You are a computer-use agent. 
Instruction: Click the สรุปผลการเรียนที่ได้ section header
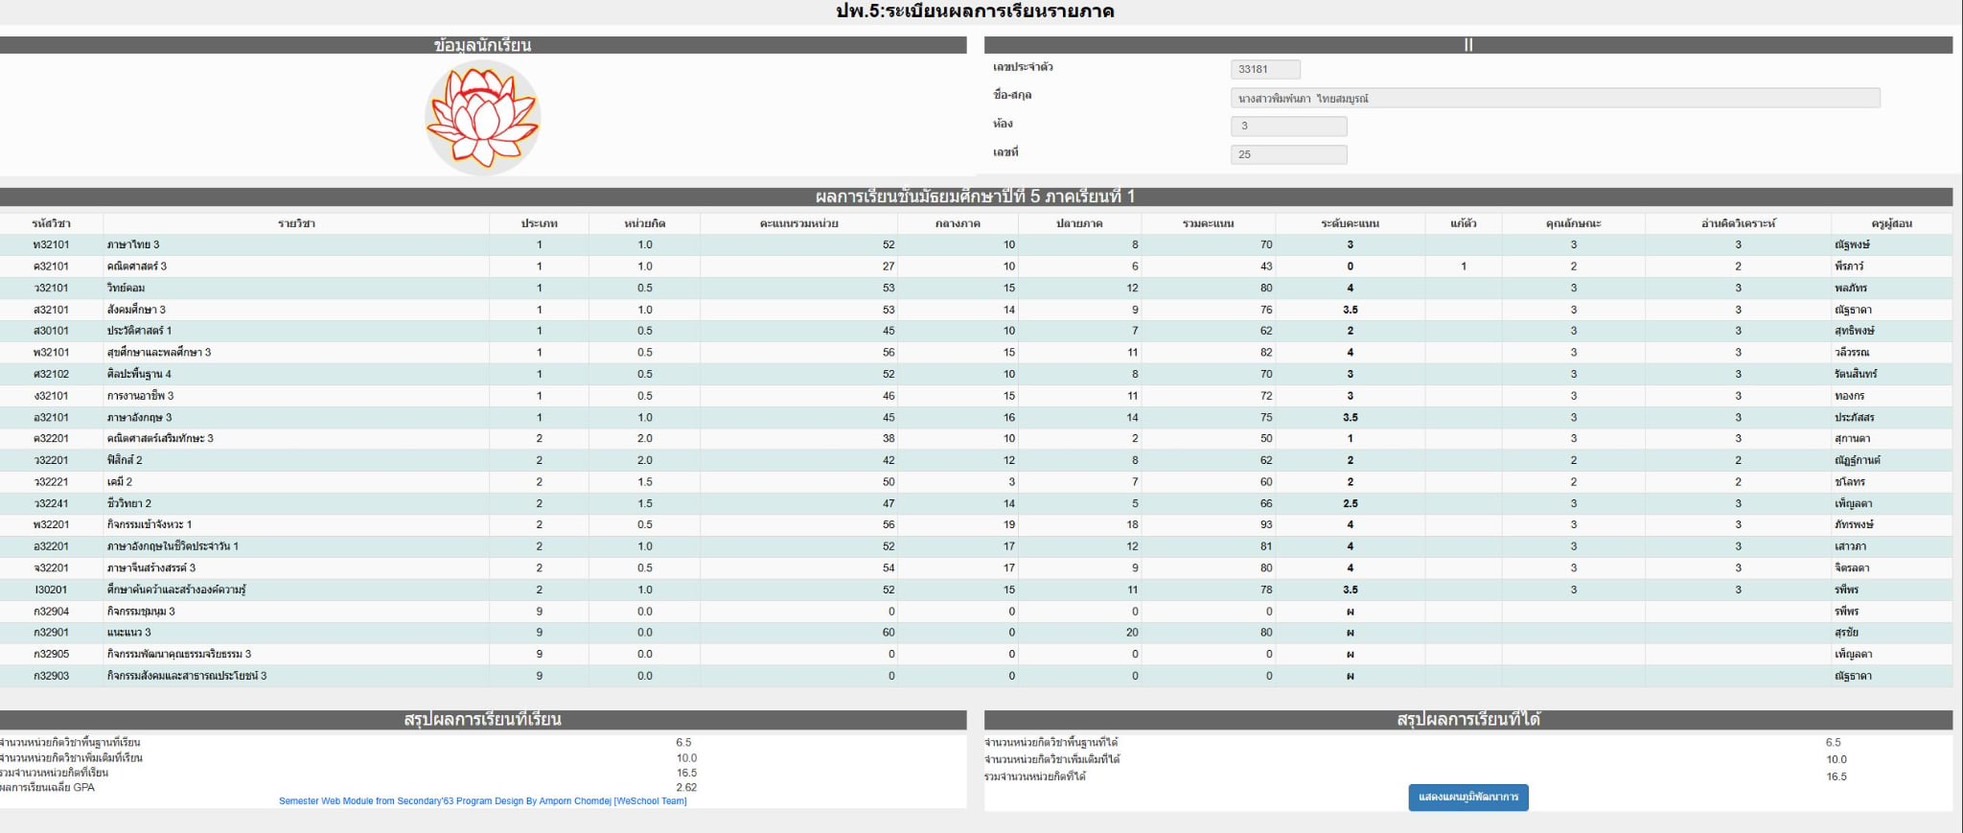click(x=1467, y=719)
